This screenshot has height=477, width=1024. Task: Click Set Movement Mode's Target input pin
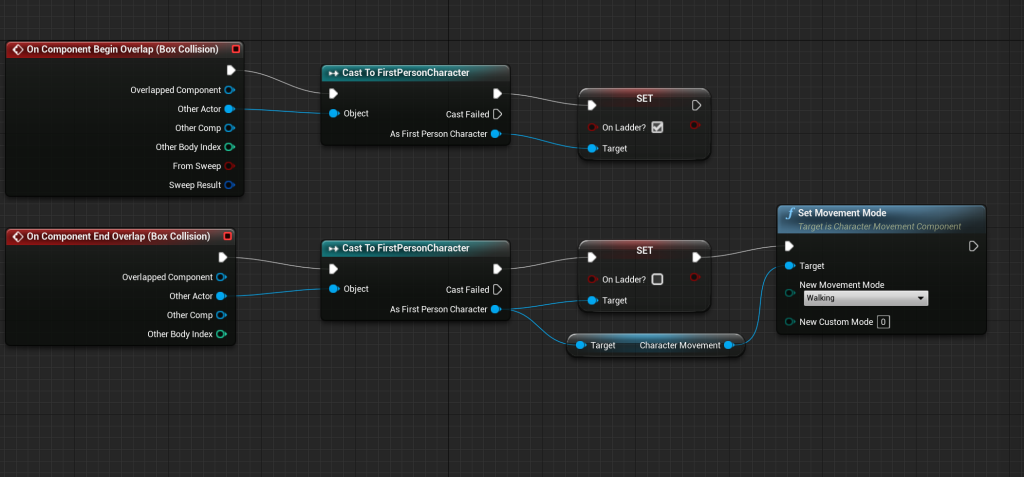pos(791,266)
